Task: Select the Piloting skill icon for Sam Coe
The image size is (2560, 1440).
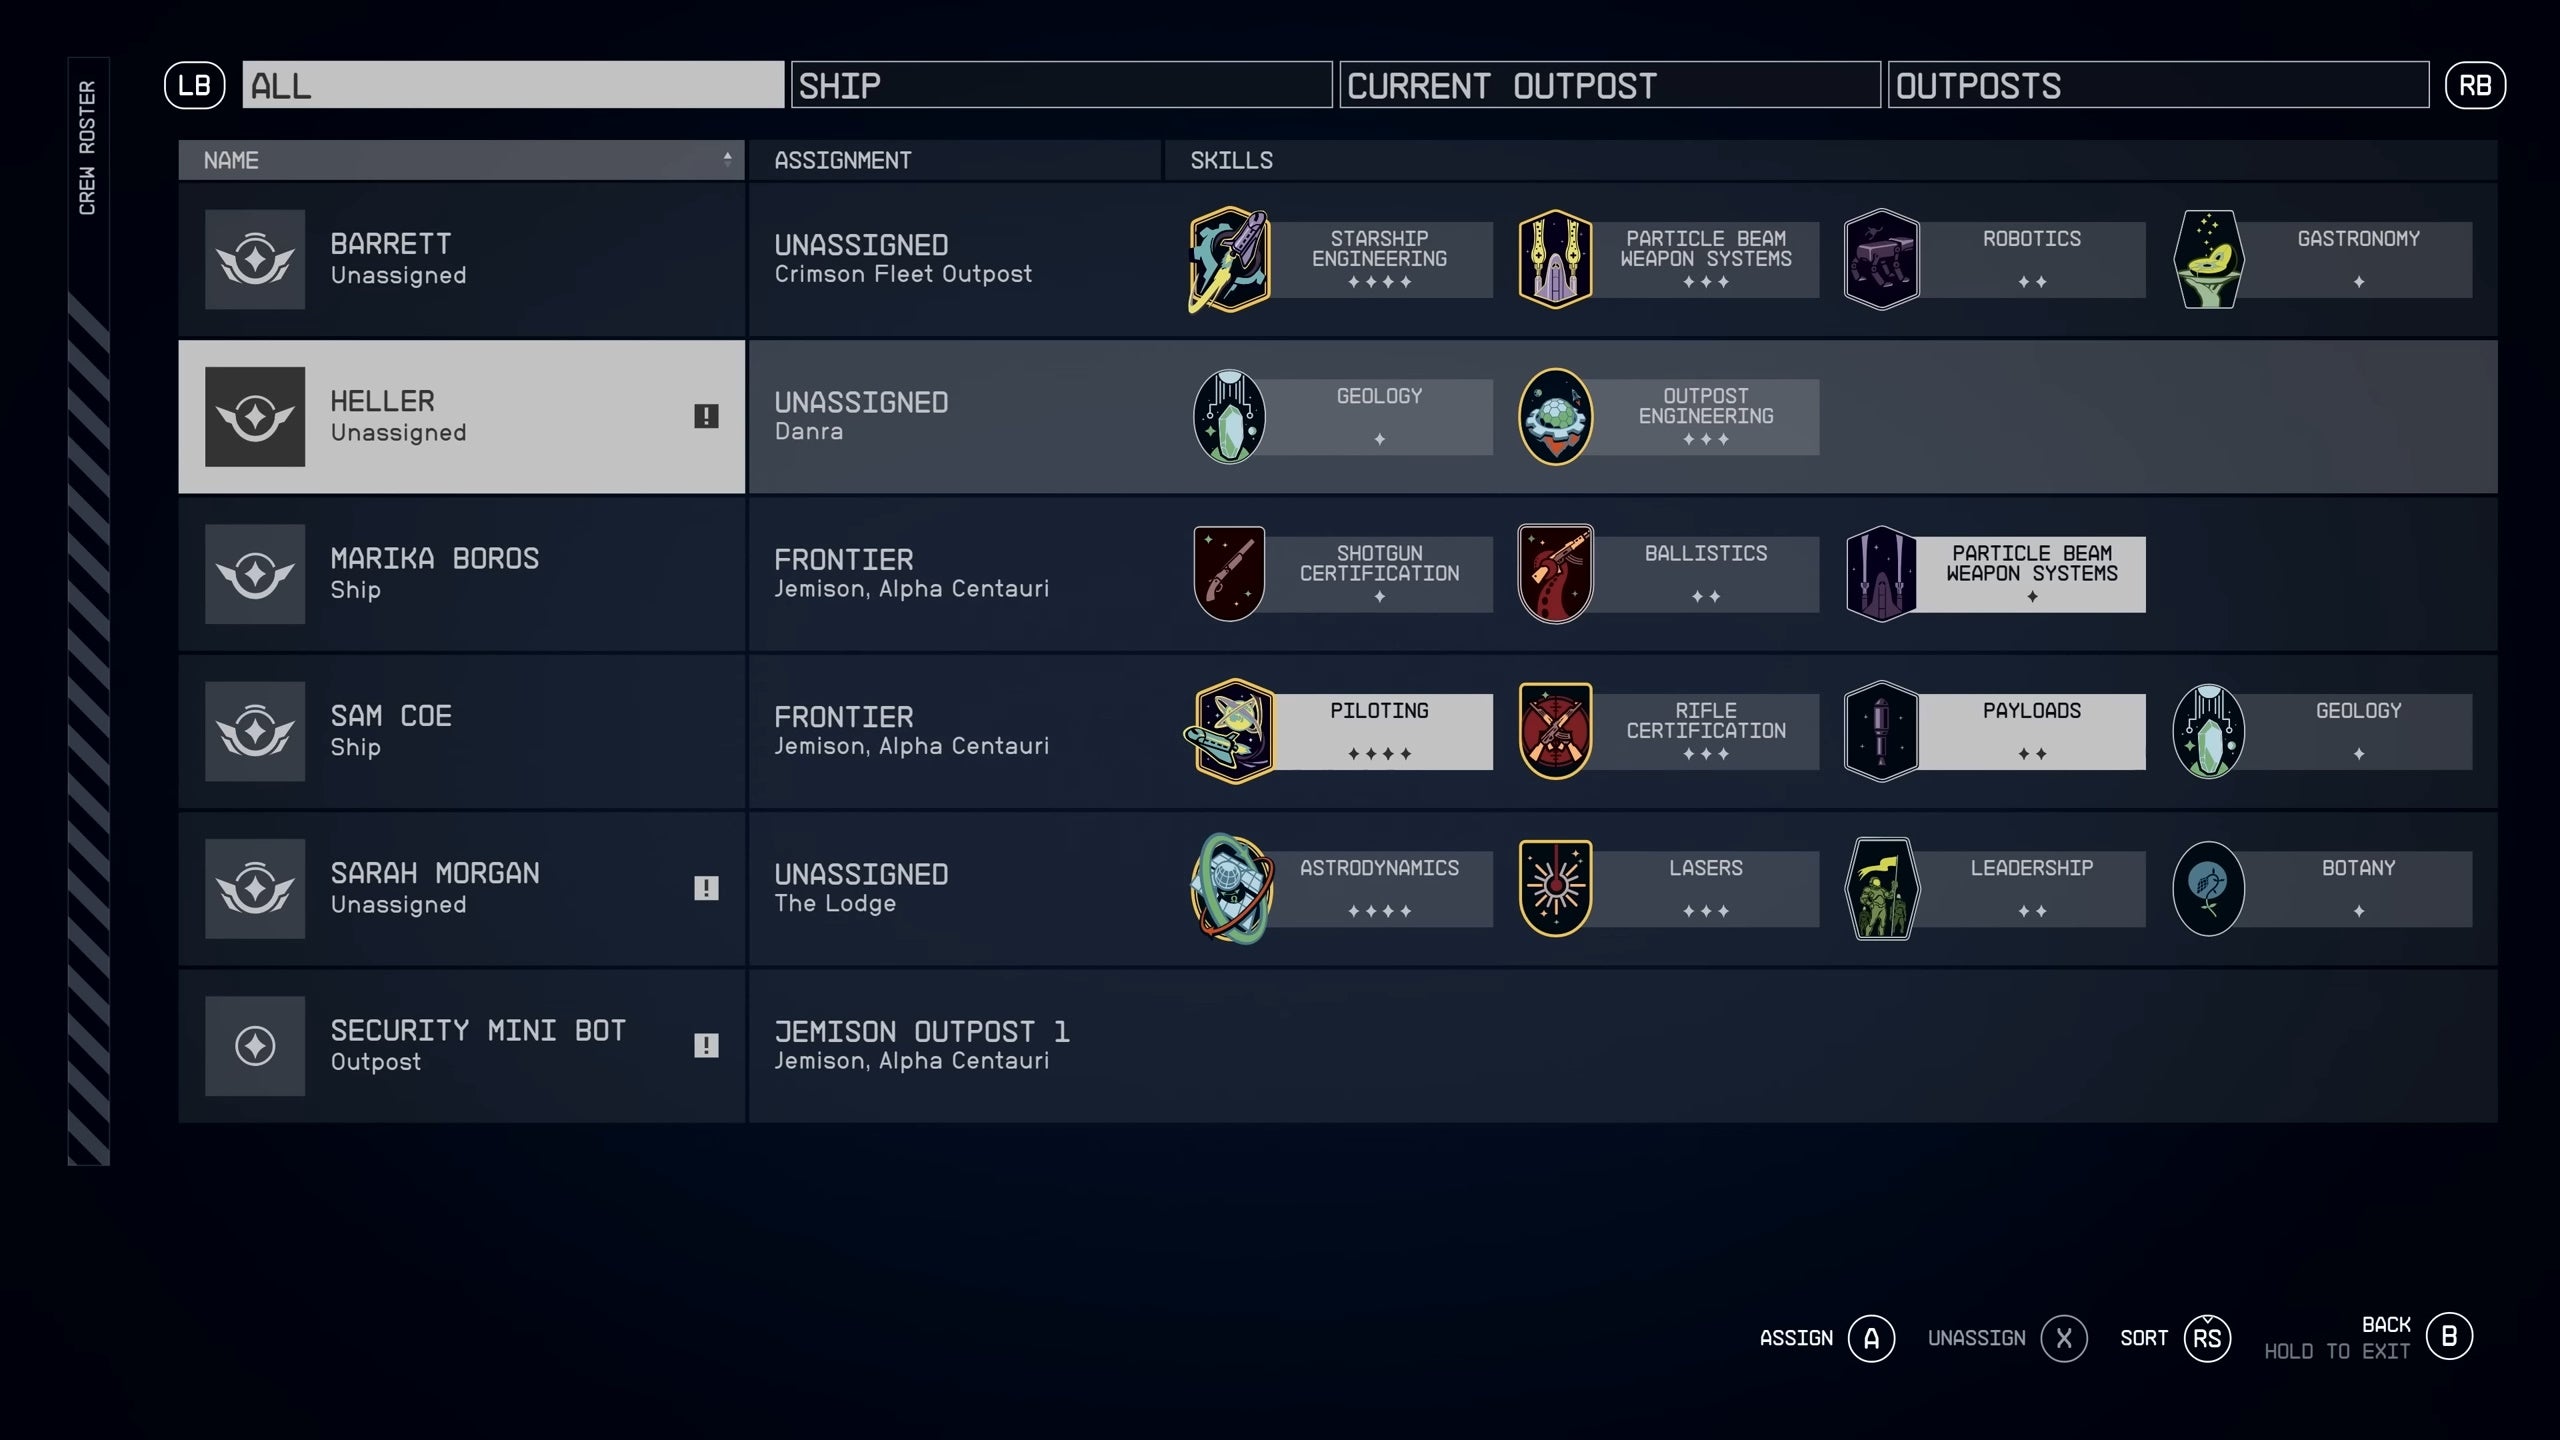Action: pos(1231,728)
